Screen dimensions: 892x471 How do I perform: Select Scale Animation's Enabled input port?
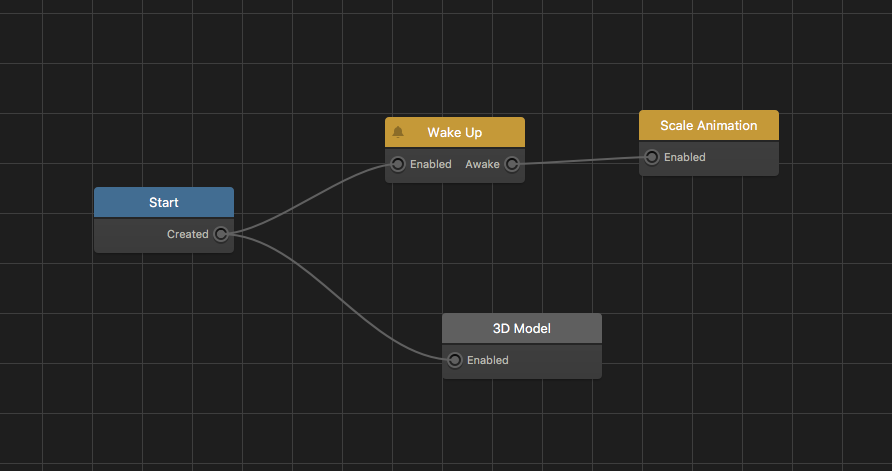pyautogui.click(x=651, y=157)
